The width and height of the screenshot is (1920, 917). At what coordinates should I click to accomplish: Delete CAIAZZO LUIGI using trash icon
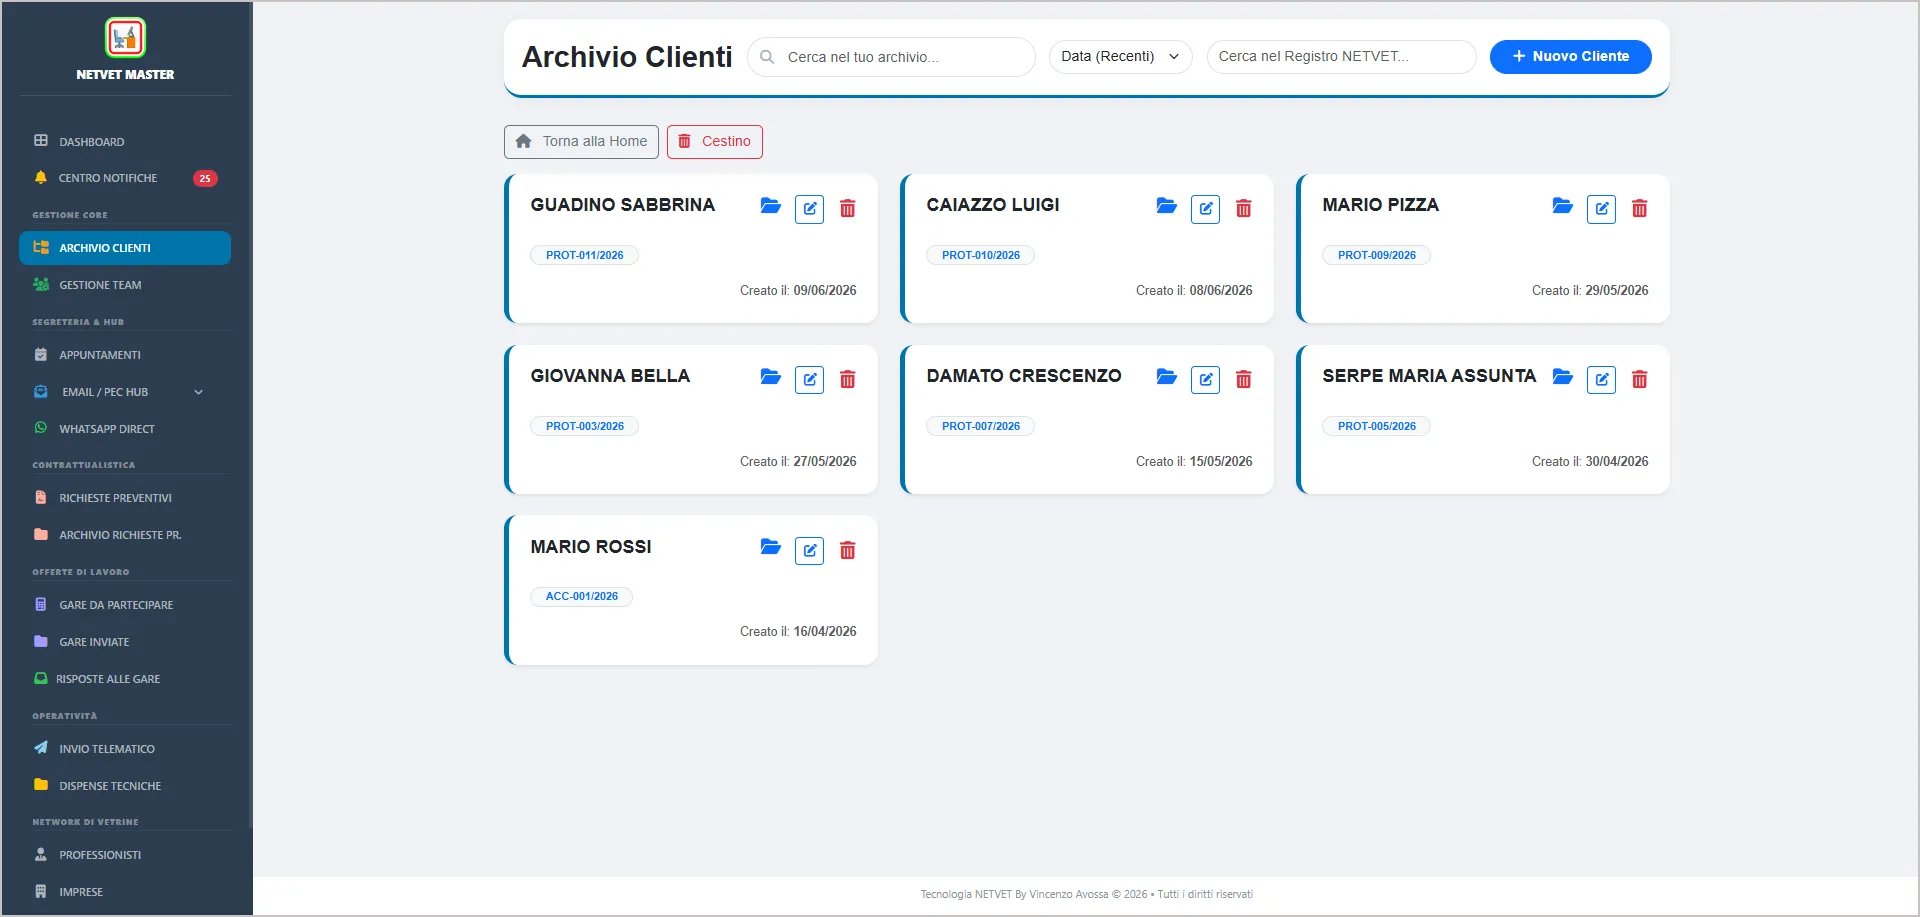pos(1243,208)
